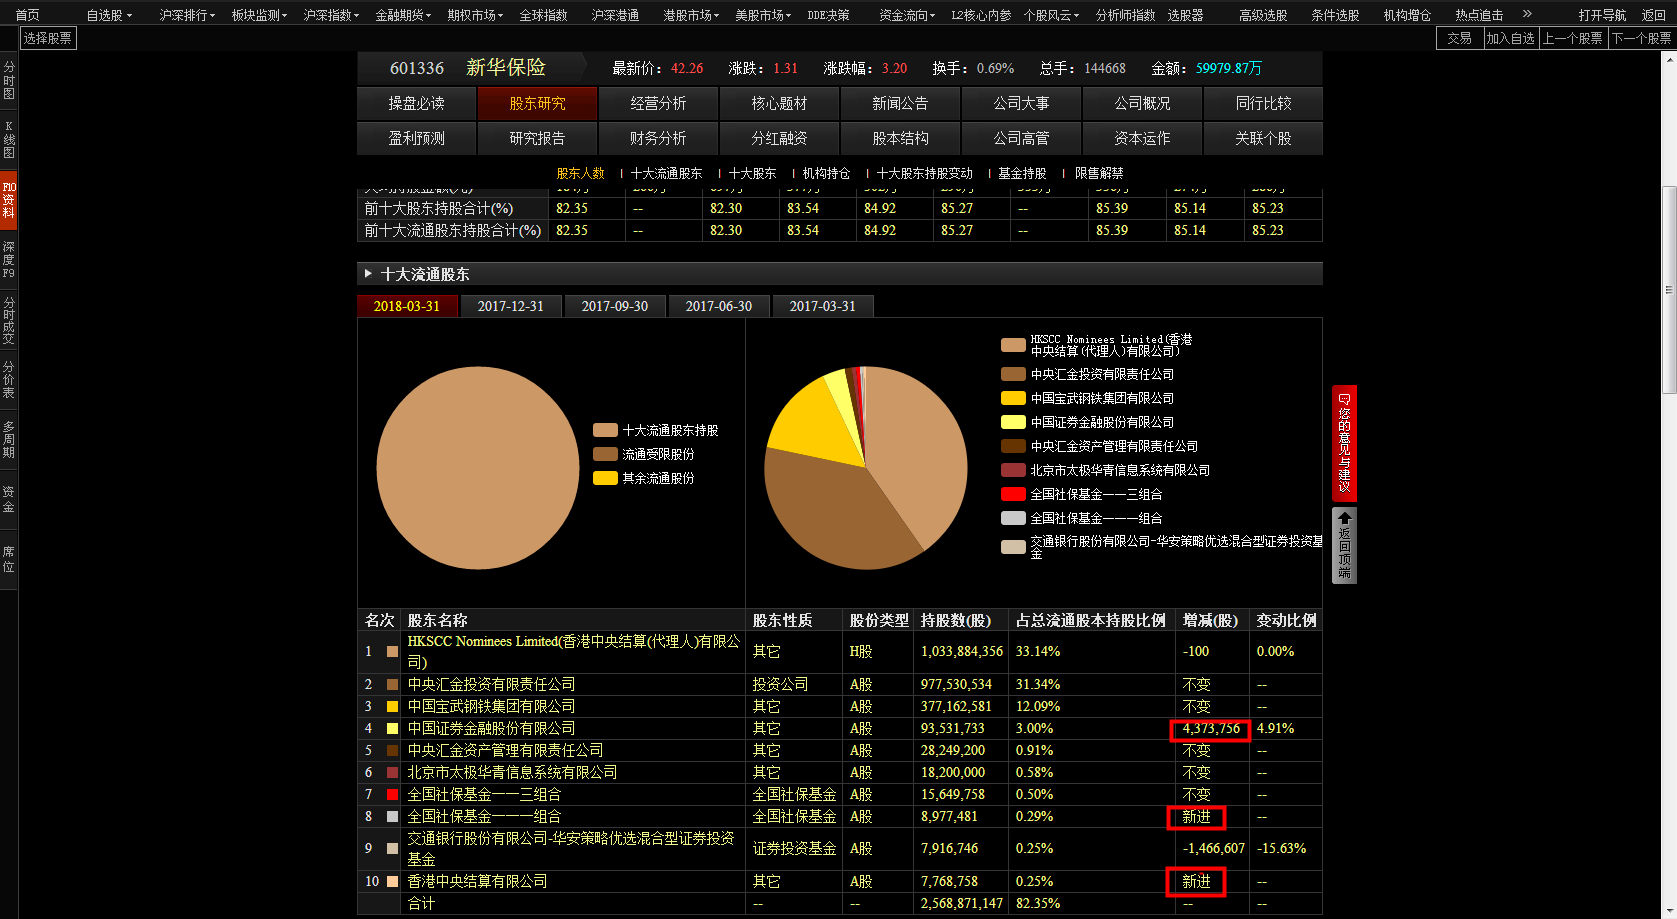Screen dimensions: 1677x919
Task: Show more menu items via the » arrow
Action: tap(1527, 14)
